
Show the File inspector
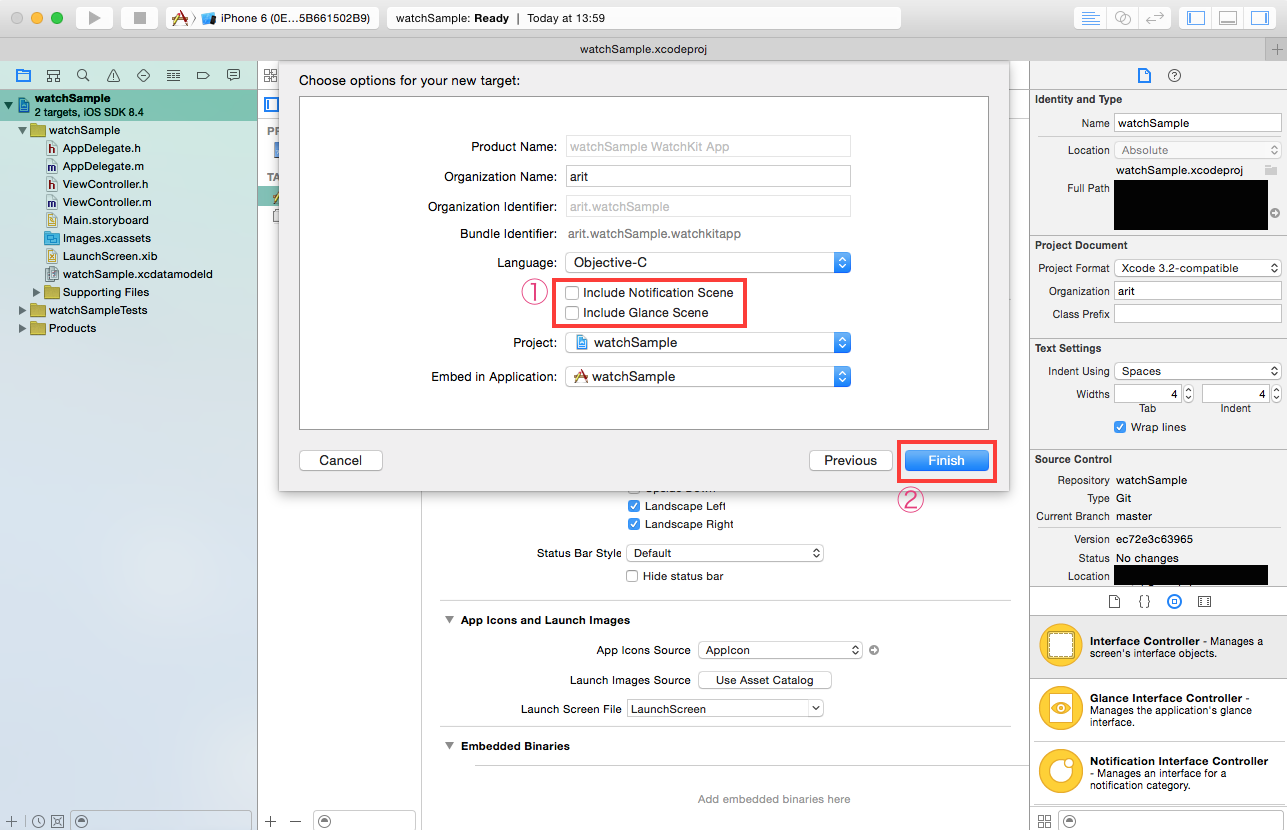pyautogui.click(x=1145, y=76)
